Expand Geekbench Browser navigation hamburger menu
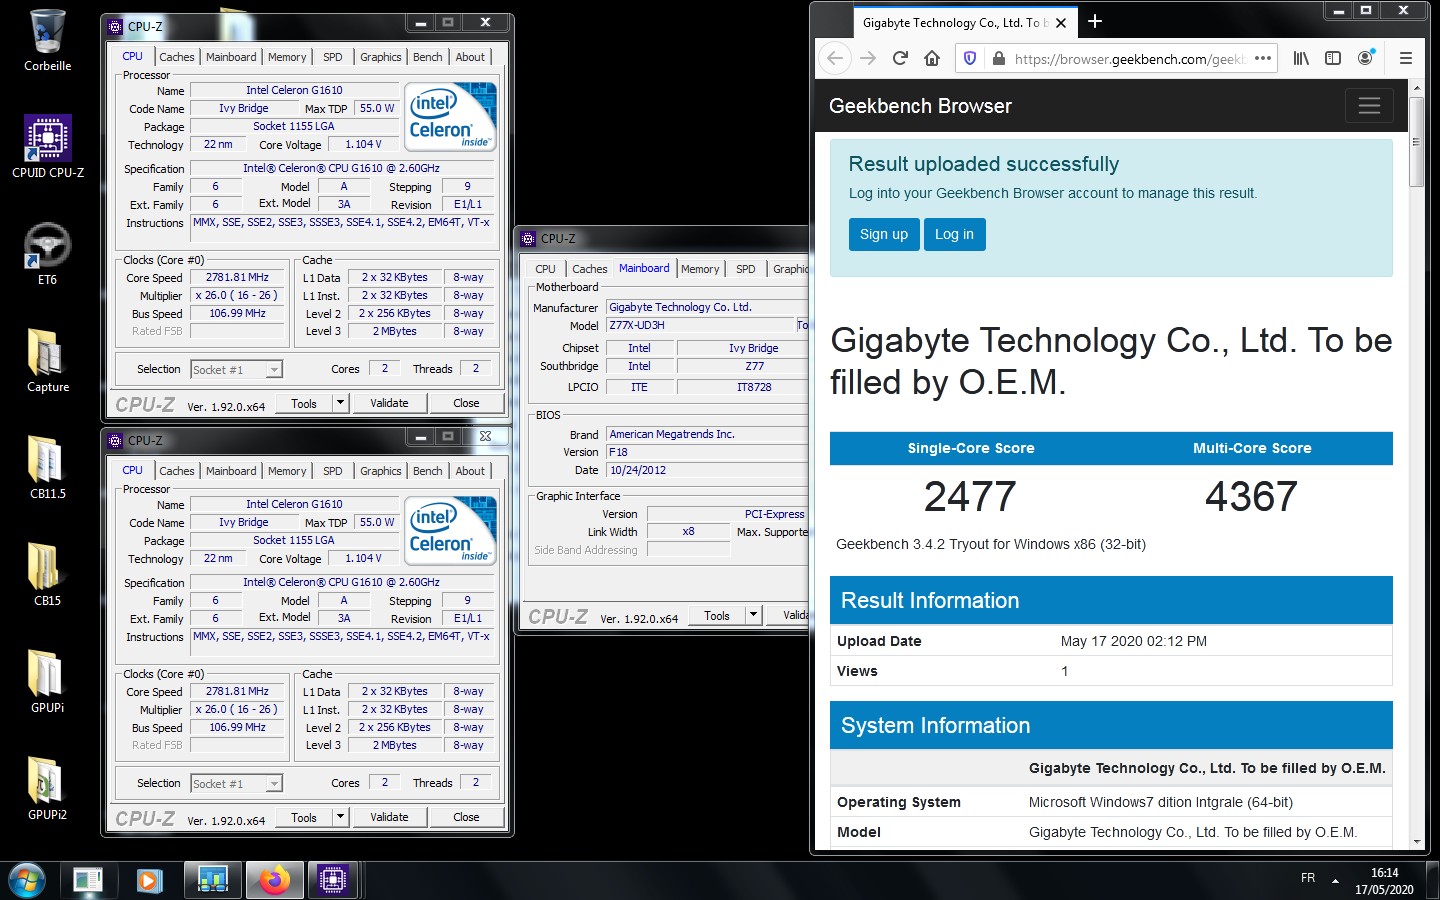 tap(1369, 105)
